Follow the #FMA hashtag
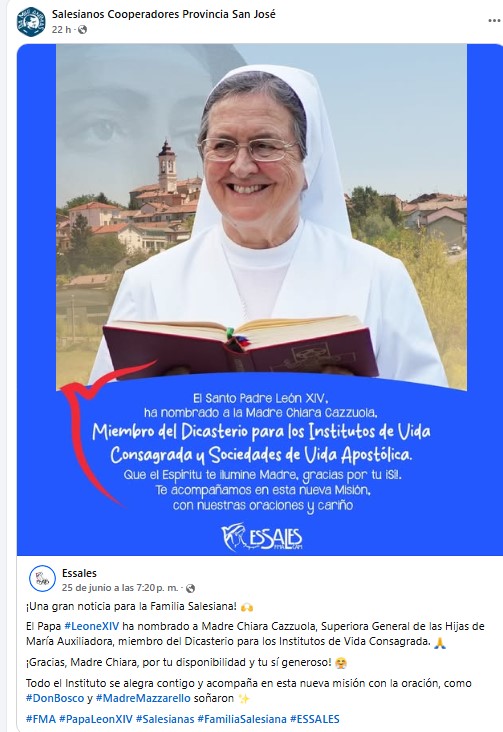 tap(41, 719)
